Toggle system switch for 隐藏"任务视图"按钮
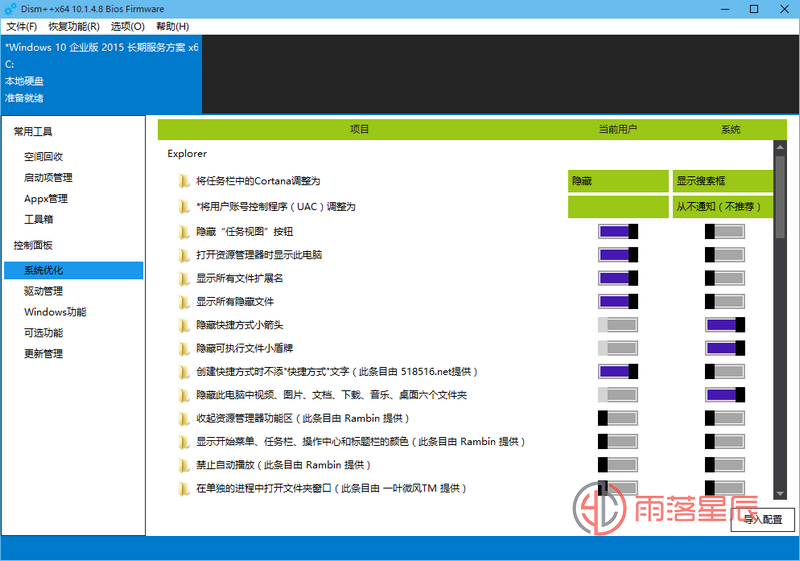Viewport: 800px width, 561px height. tap(725, 232)
